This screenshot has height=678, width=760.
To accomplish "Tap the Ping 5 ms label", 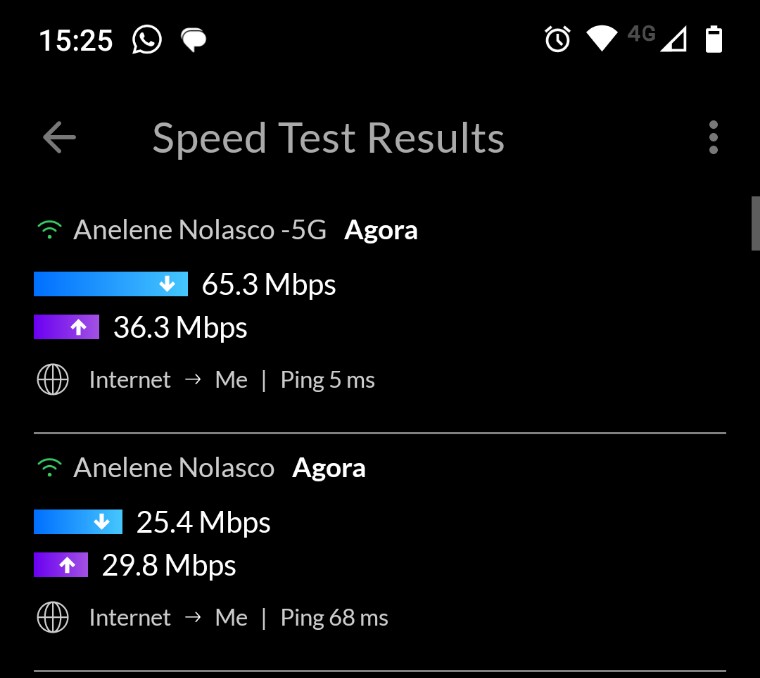I will coord(327,380).
